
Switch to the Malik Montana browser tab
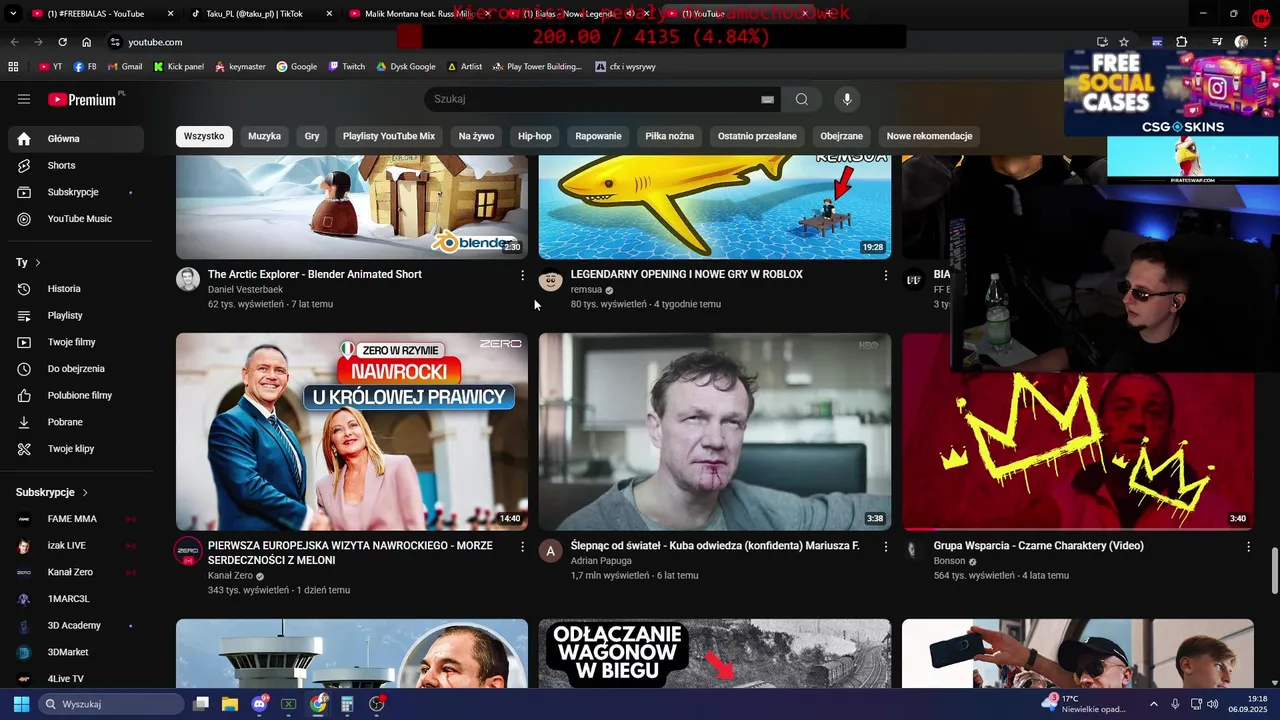coord(418,14)
